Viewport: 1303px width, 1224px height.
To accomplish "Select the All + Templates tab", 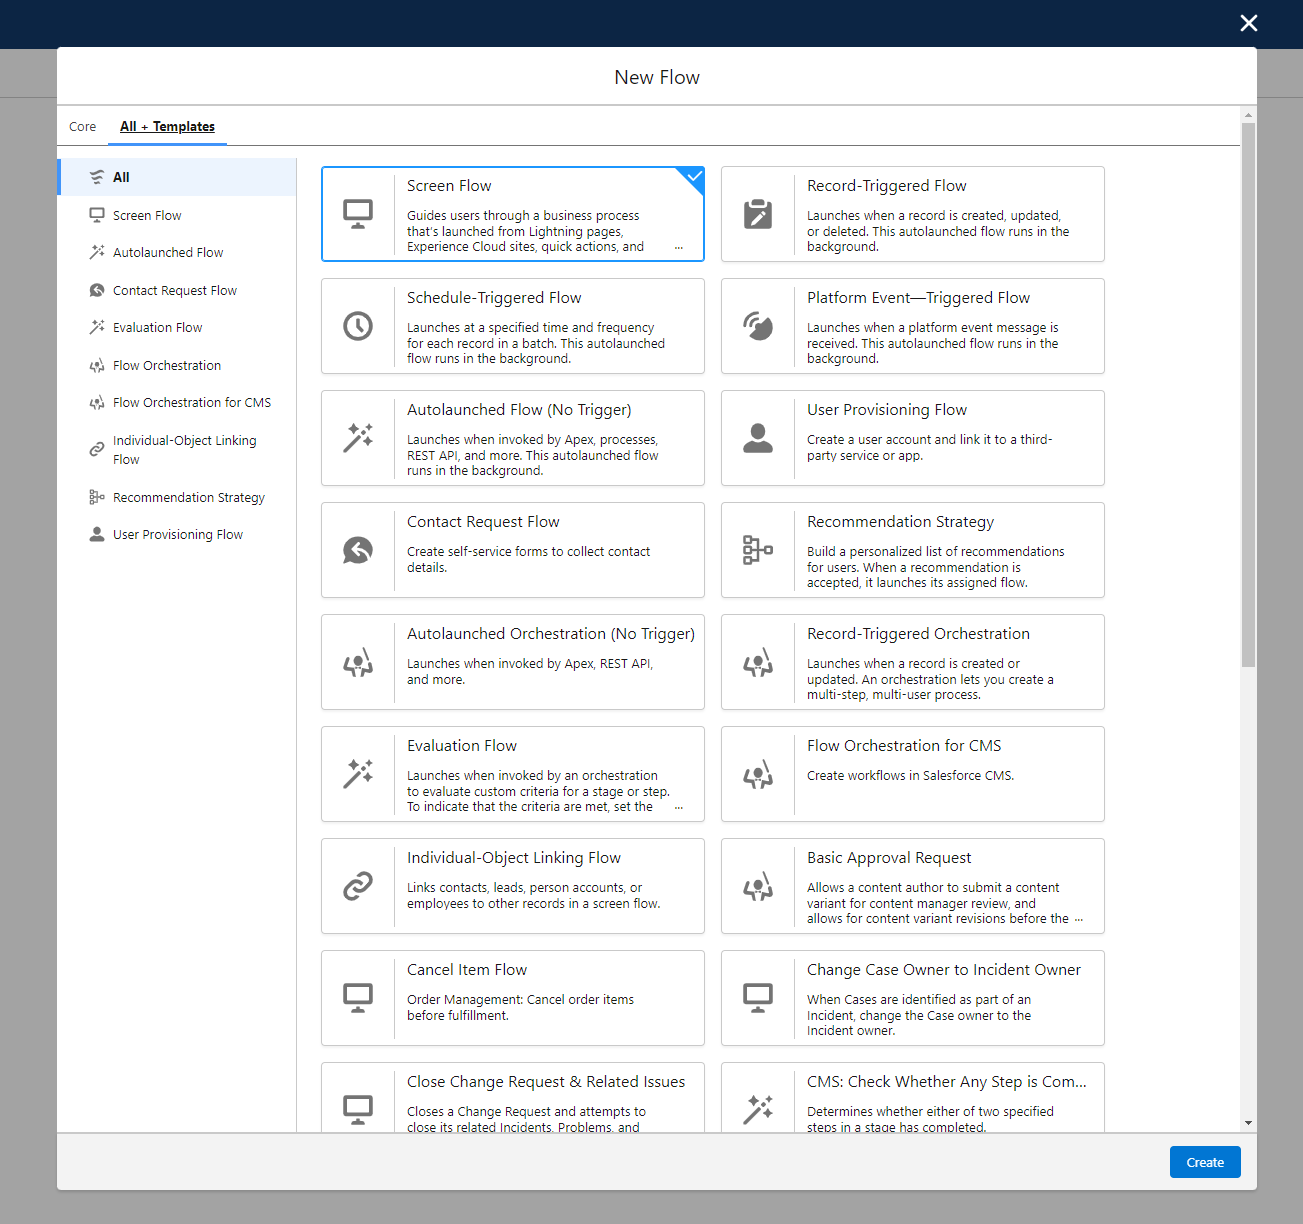I will (x=167, y=127).
